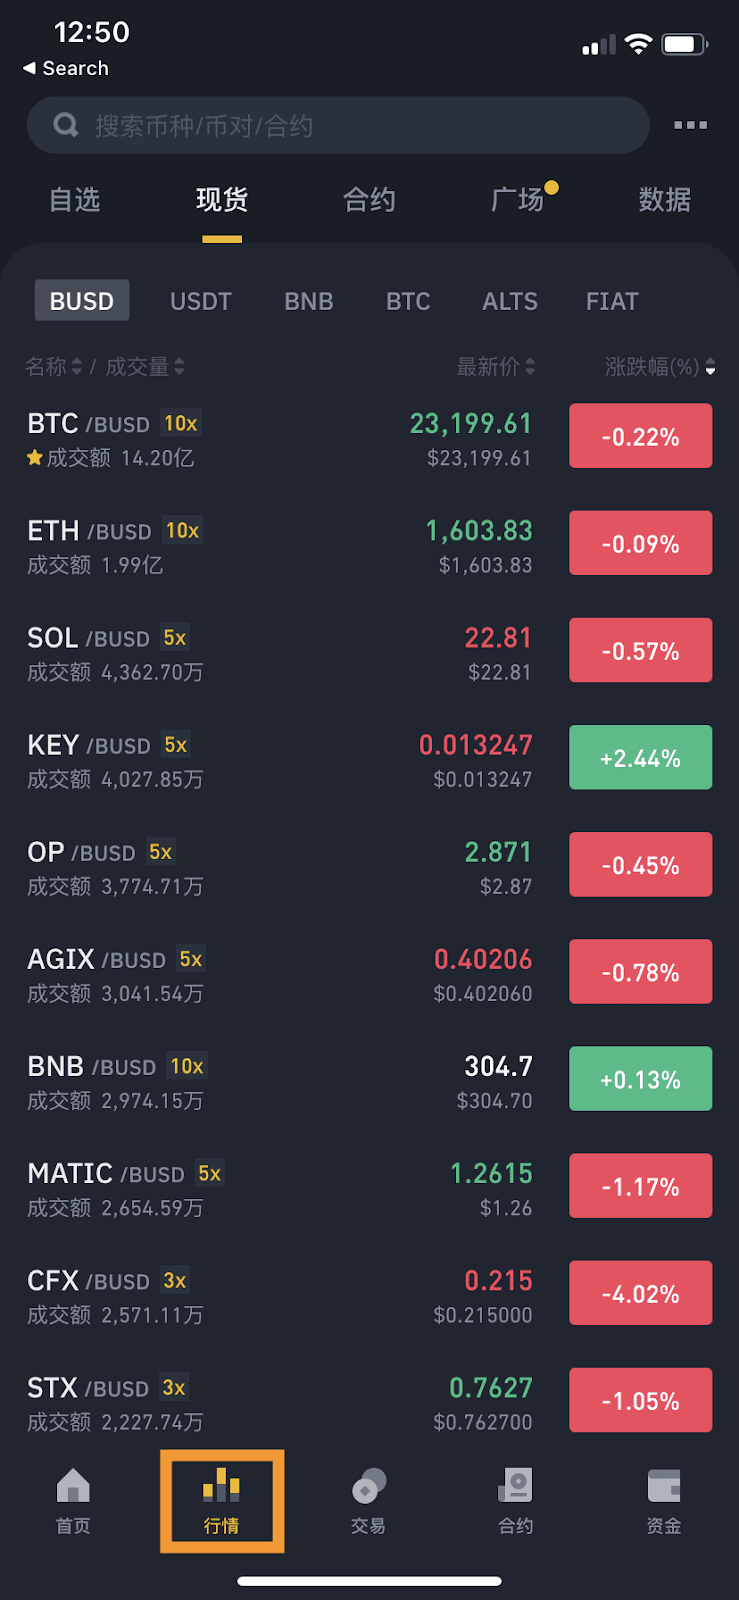Image resolution: width=739 pixels, height=1600 pixels.
Task: Open the 交易 trade icon
Action: coord(368,1487)
